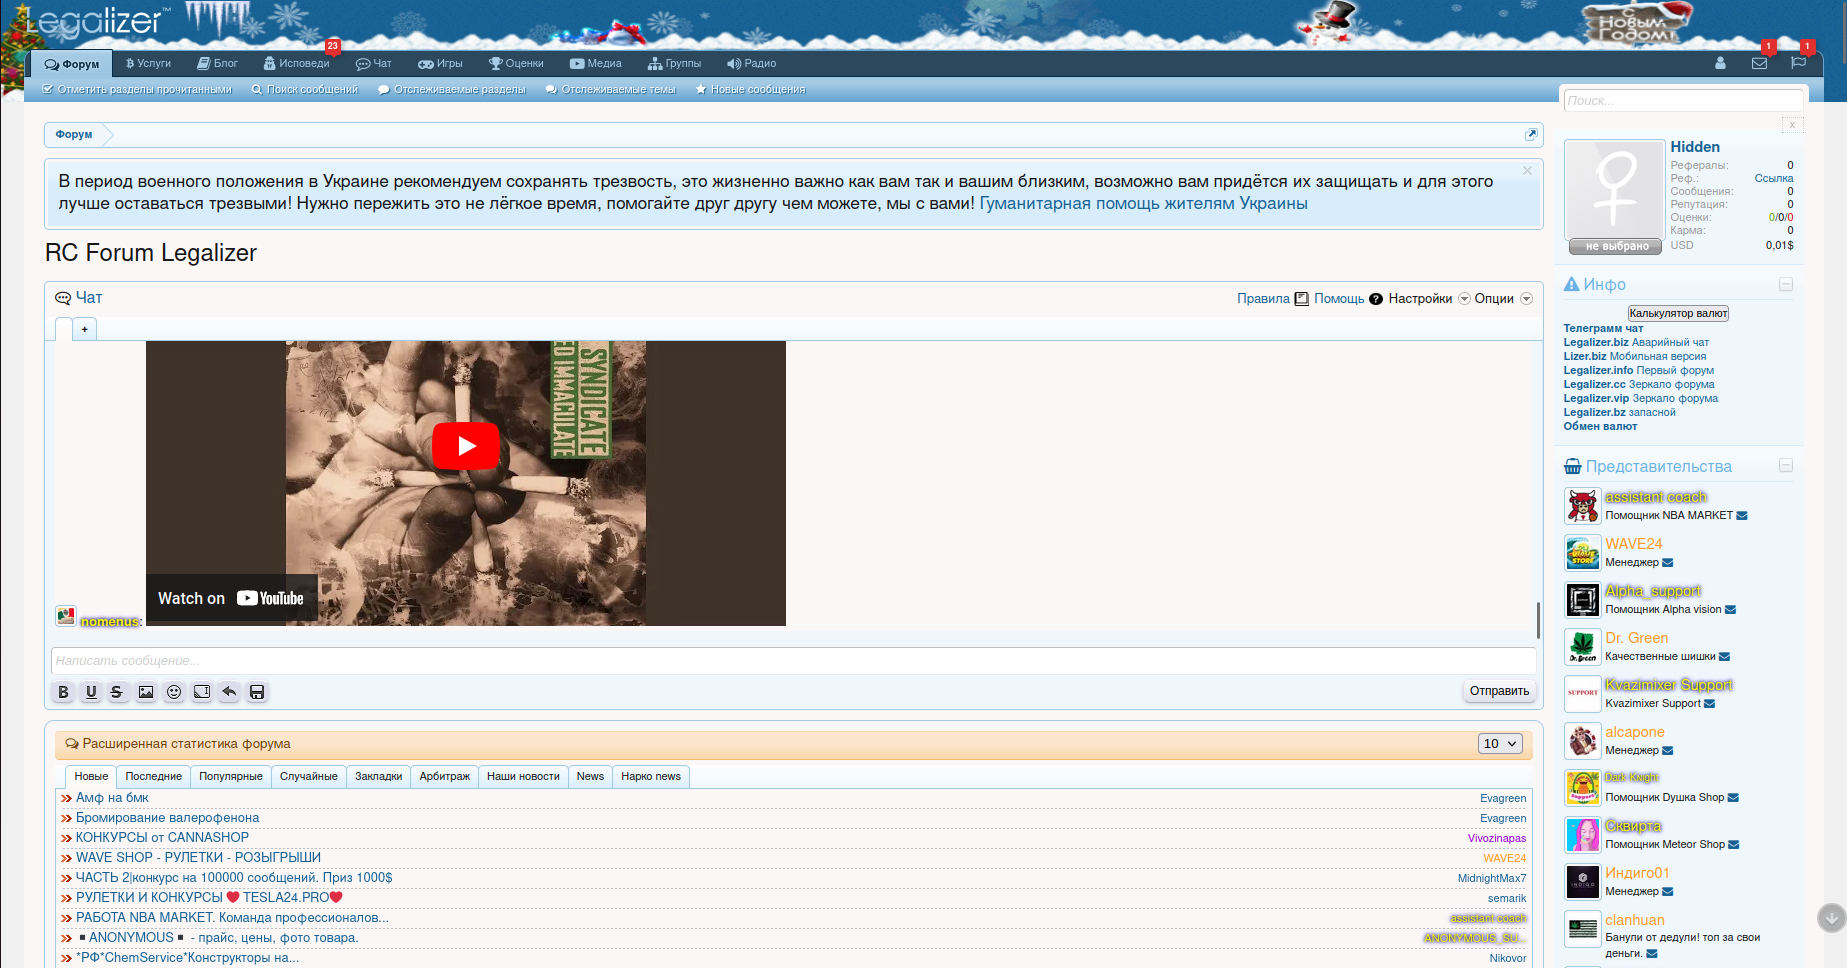1847x968 pixels.
Task: Open Новые сообщения link
Action: (751, 89)
